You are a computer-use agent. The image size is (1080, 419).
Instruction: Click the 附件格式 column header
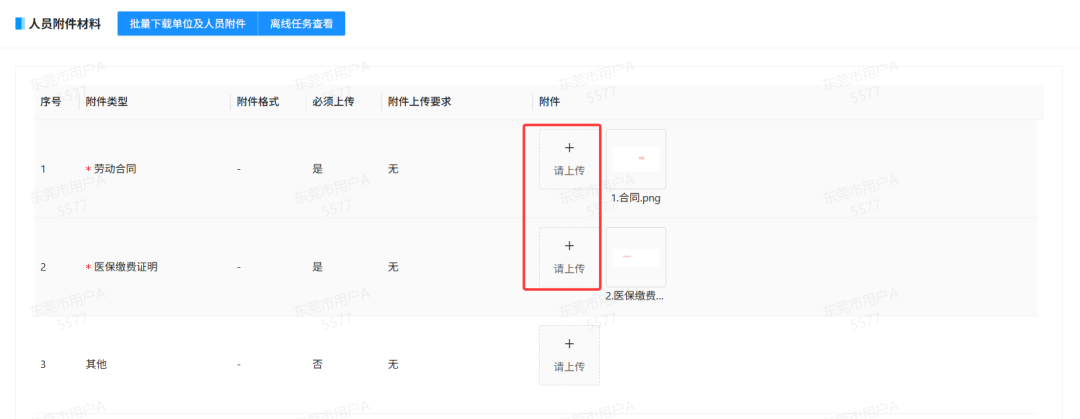point(257,102)
